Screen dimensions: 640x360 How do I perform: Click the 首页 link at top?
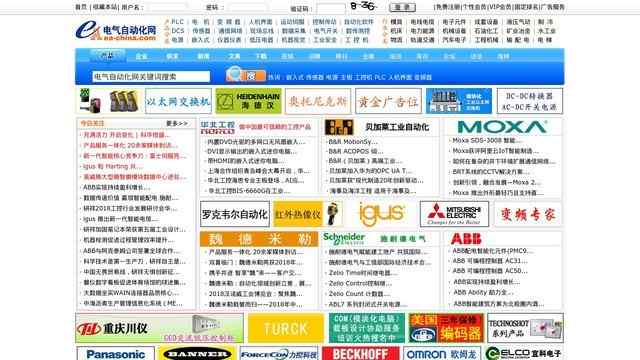tap(81, 7)
